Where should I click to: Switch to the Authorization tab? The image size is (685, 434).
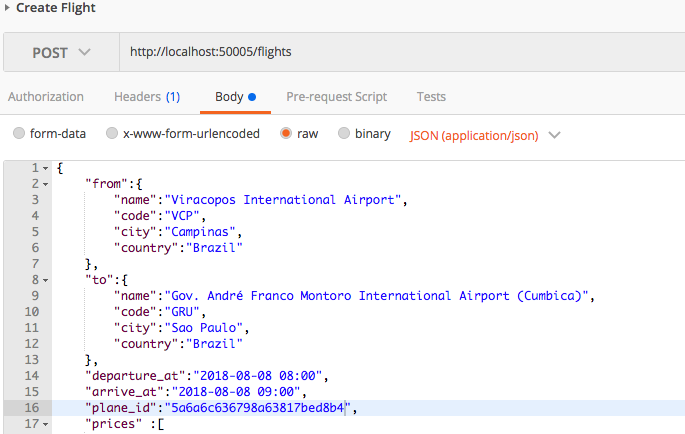click(46, 97)
